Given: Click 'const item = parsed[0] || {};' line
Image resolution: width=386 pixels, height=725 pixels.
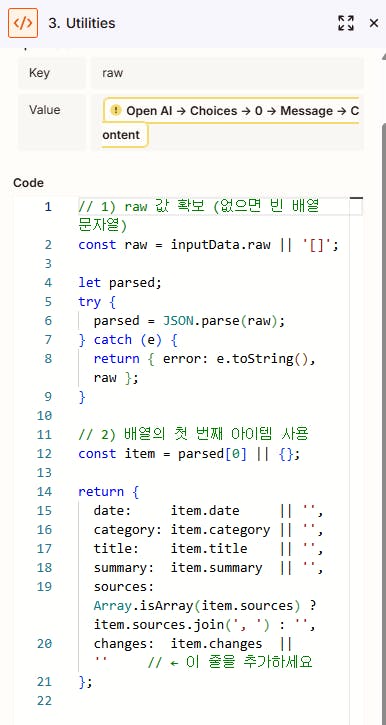Looking at the screenshot, I should pos(189,453).
